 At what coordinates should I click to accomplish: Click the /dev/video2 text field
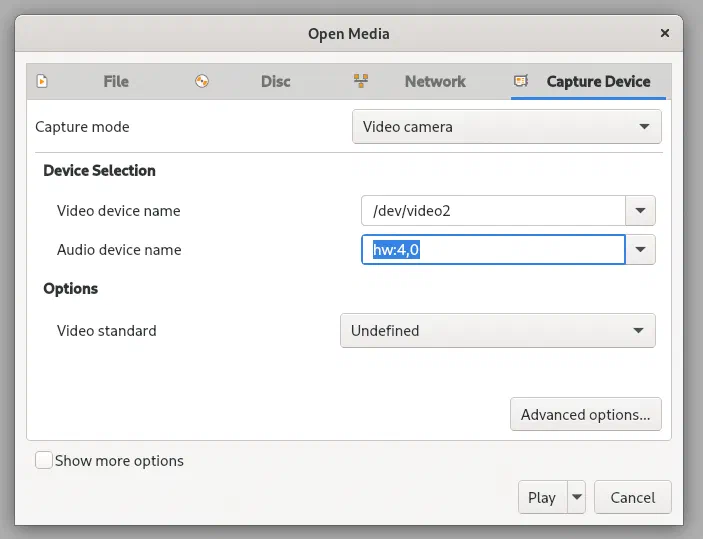(493, 210)
